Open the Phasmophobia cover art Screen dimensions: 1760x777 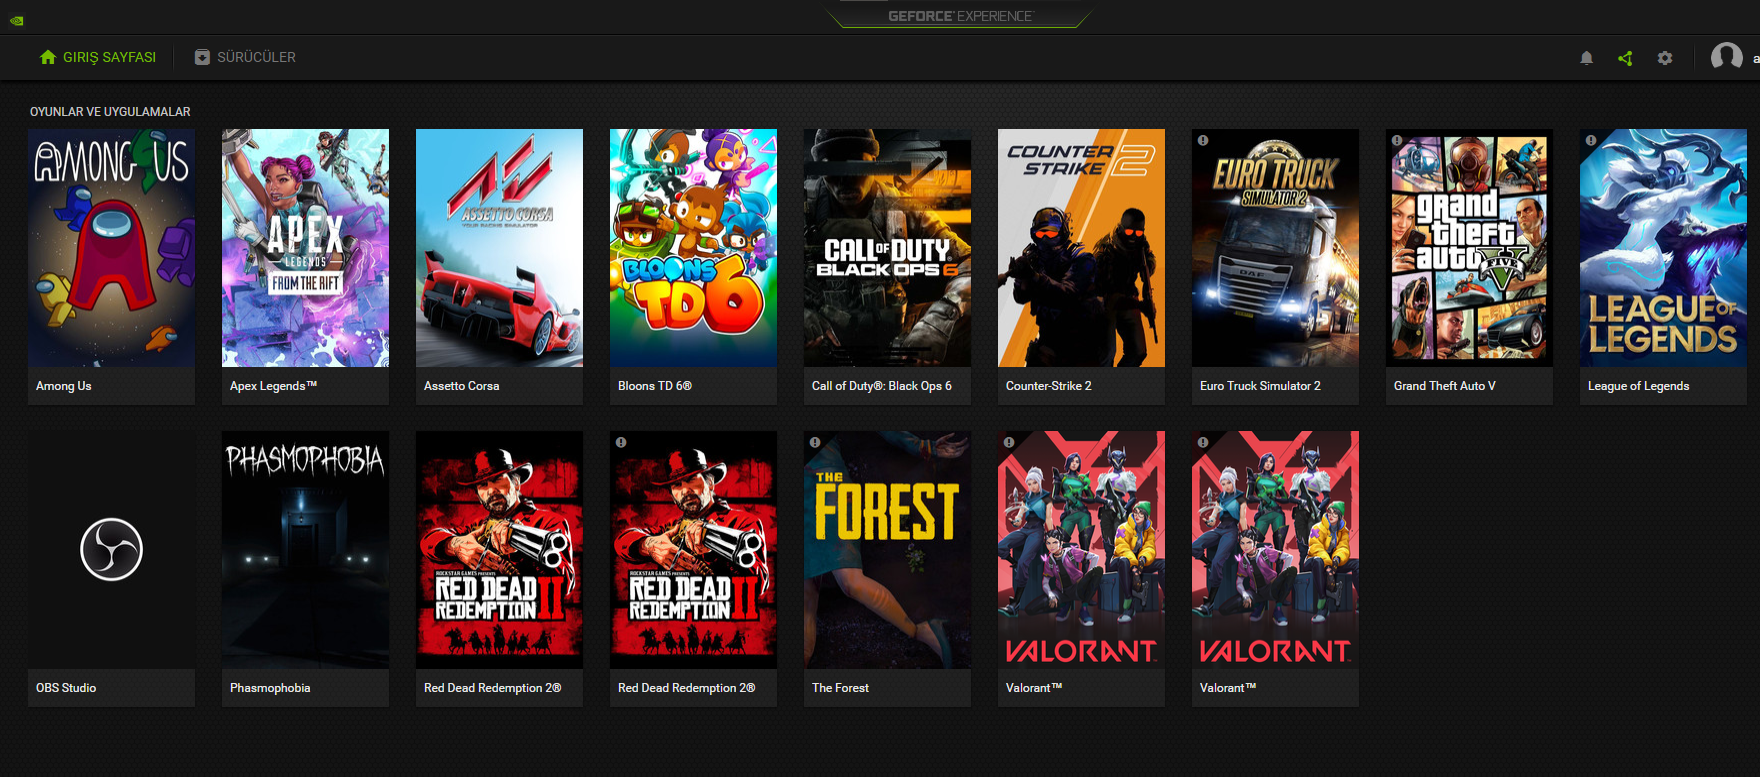click(305, 550)
